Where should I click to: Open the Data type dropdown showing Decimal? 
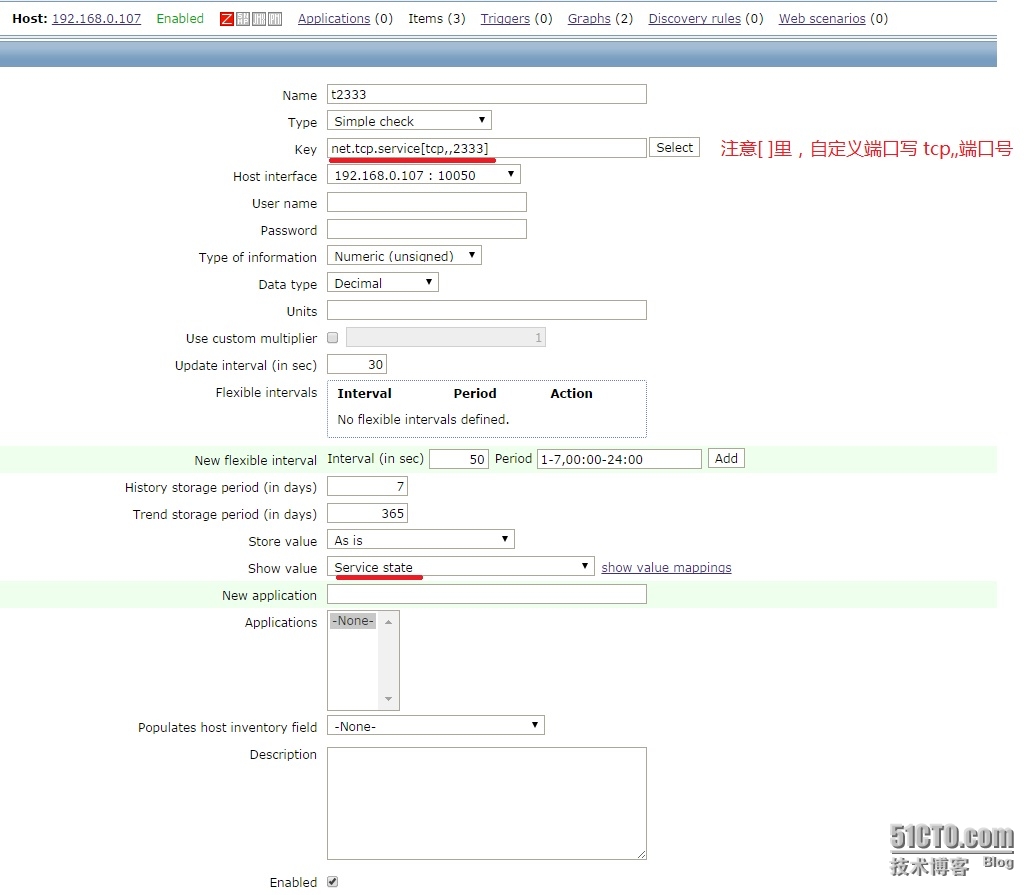383,283
